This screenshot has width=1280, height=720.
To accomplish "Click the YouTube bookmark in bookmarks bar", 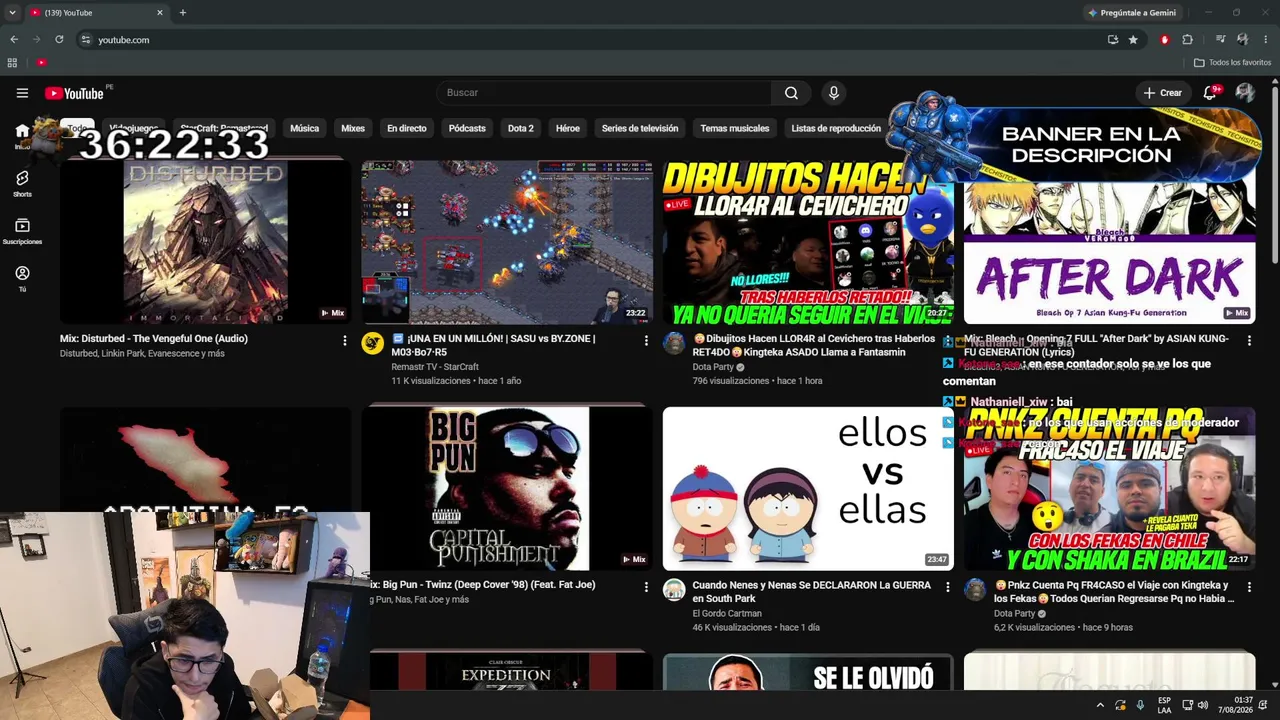I will tap(41, 62).
